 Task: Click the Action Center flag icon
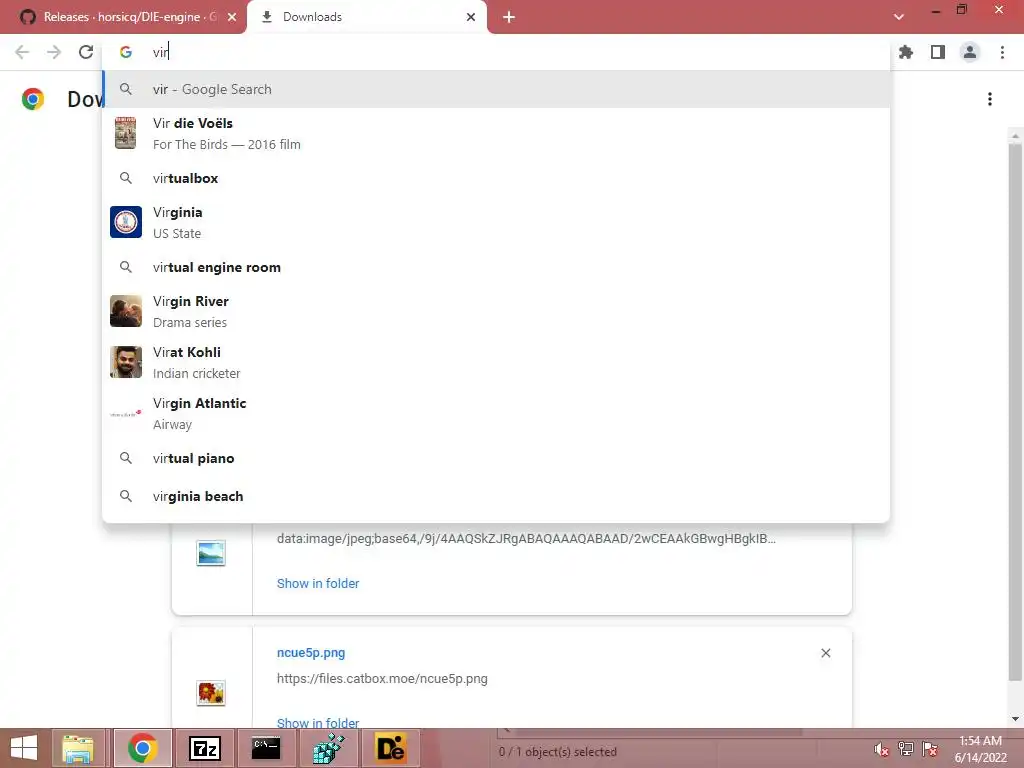pyautogui.click(x=930, y=749)
